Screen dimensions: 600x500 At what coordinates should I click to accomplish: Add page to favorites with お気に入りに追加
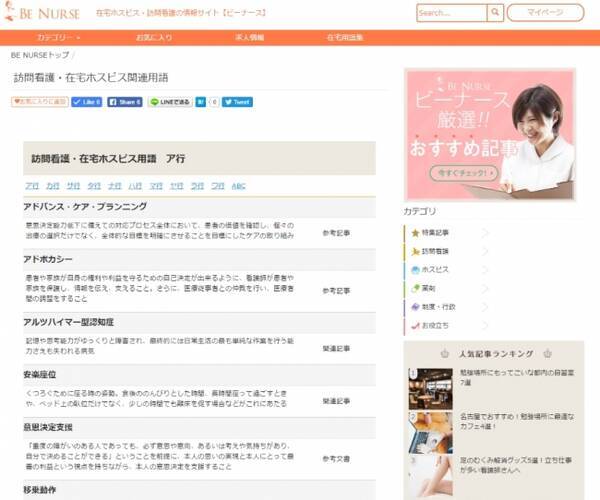(x=39, y=102)
